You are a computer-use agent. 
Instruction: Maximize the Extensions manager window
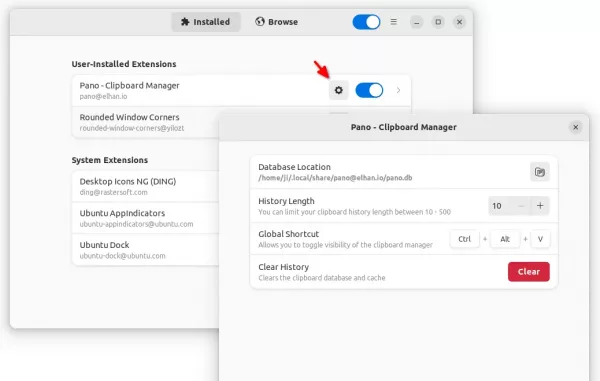tap(438, 22)
